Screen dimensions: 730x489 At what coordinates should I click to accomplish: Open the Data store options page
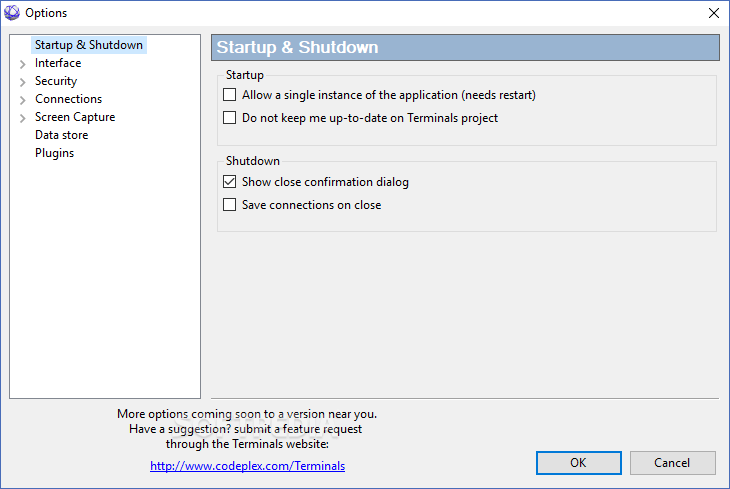[61, 135]
